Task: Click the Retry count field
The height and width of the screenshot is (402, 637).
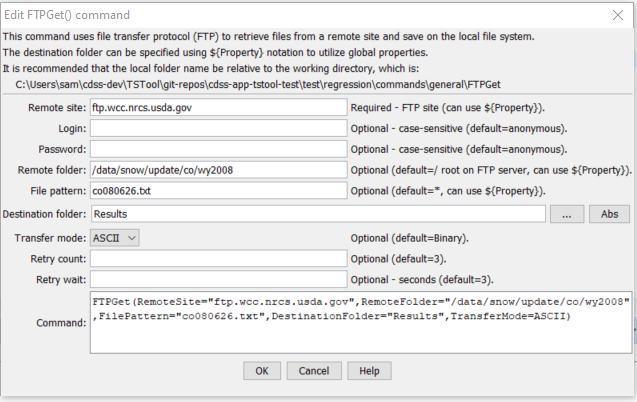Action: [219, 259]
